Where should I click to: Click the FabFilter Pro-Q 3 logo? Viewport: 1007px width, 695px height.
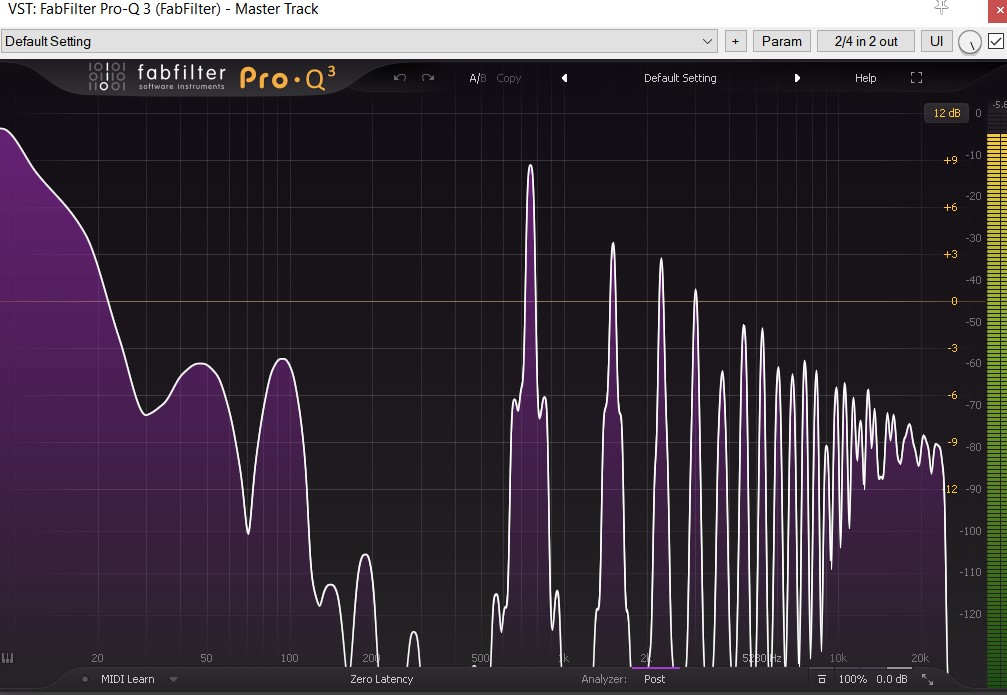pos(212,77)
